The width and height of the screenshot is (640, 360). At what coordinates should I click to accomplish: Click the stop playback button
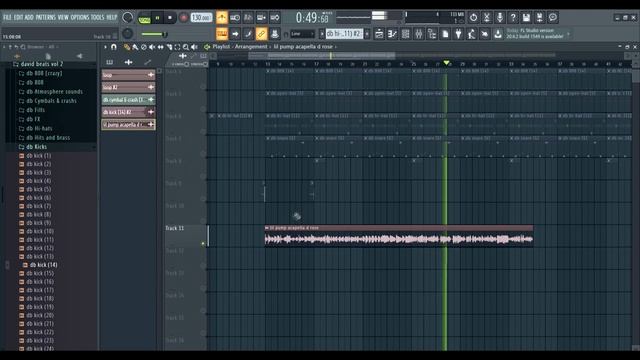coord(170,18)
